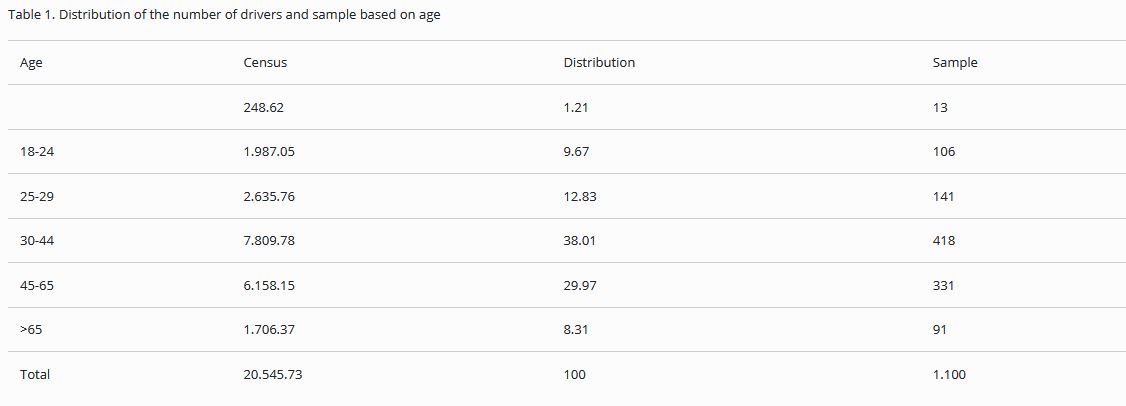Viewport: 1126px width, 406px height.
Task: Select the Age column header
Action: click(x=31, y=63)
